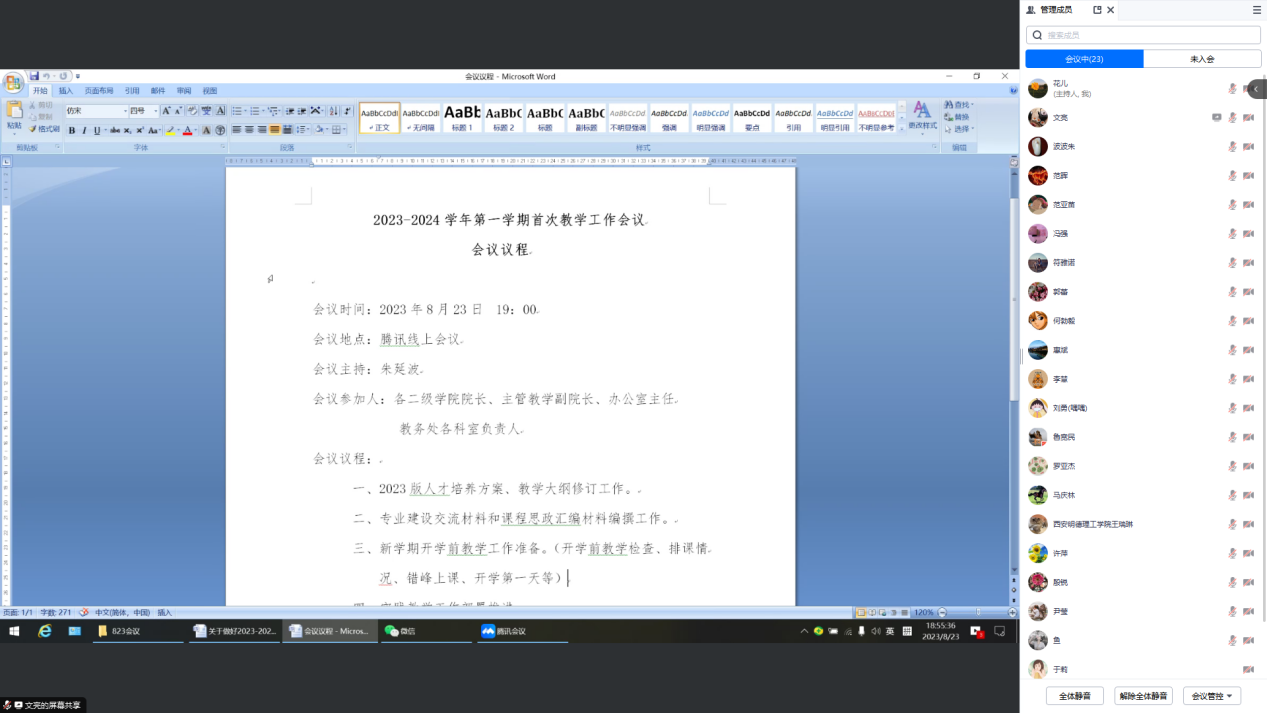The image size is (1267, 713).
Task: Switch to the 页面布局 ribbon tab
Action: pyautogui.click(x=98, y=91)
